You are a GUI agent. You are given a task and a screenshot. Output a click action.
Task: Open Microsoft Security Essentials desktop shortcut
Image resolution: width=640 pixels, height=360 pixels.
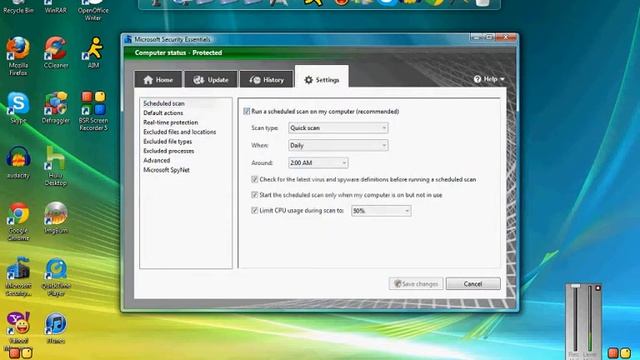[x=18, y=277]
